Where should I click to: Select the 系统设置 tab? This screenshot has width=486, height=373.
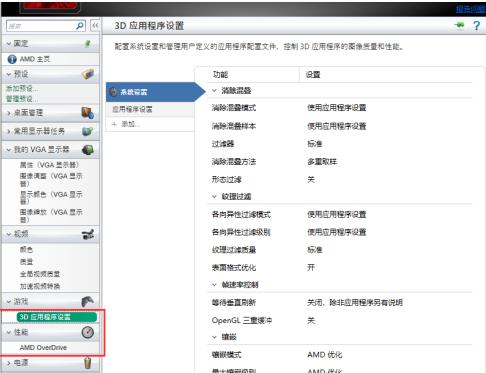[x=155, y=92]
